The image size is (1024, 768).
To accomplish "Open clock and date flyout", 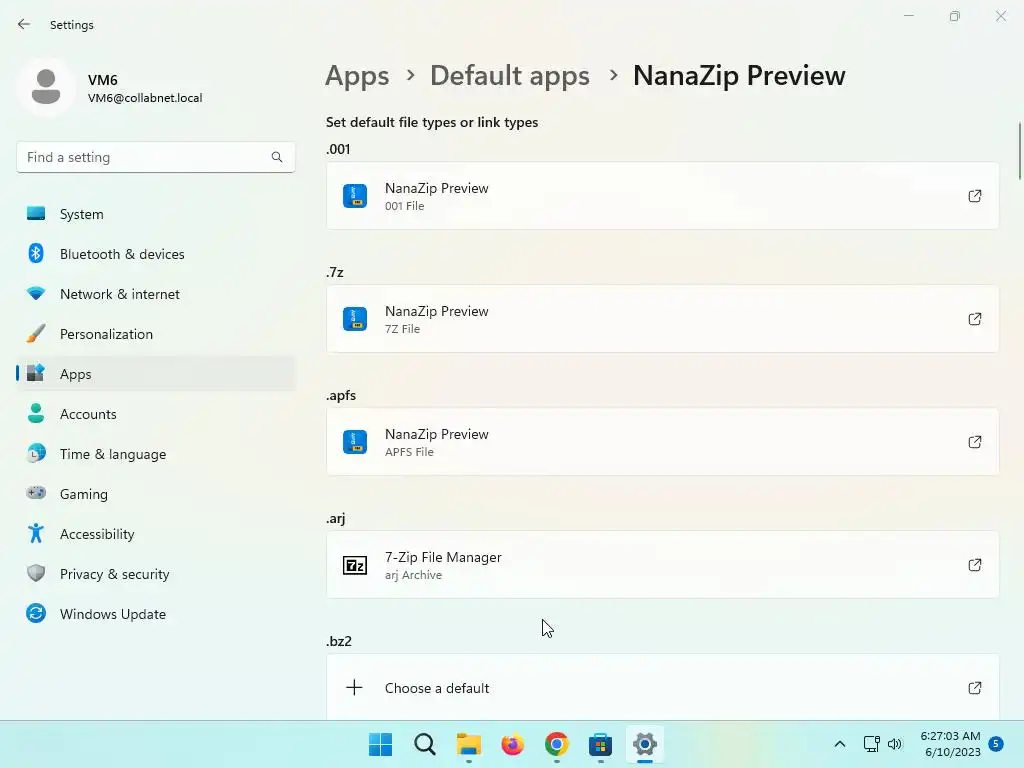I will [950, 744].
